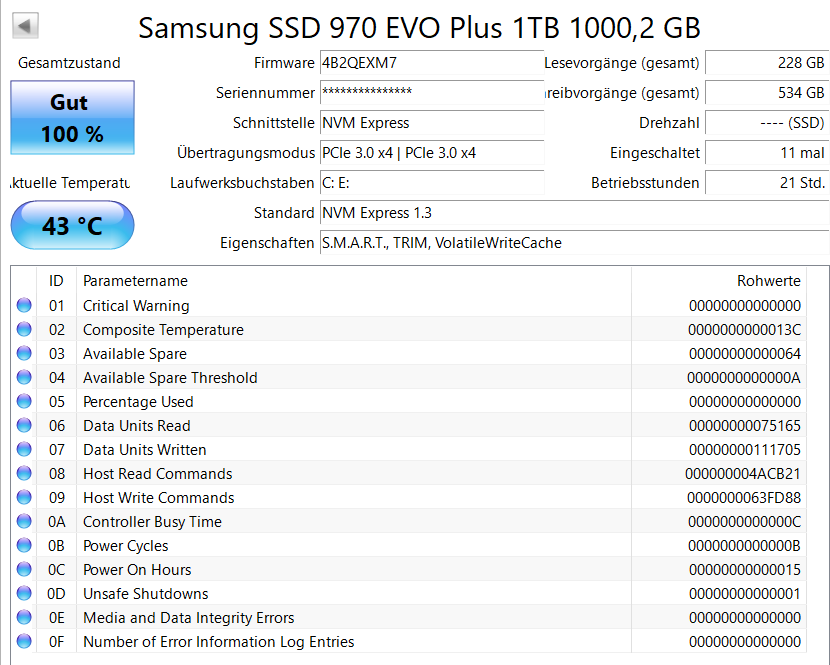Image resolution: width=830 pixels, height=665 pixels.
Task: Click the blue status icon for Host Read Commands
Action: click(x=24, y=473)
